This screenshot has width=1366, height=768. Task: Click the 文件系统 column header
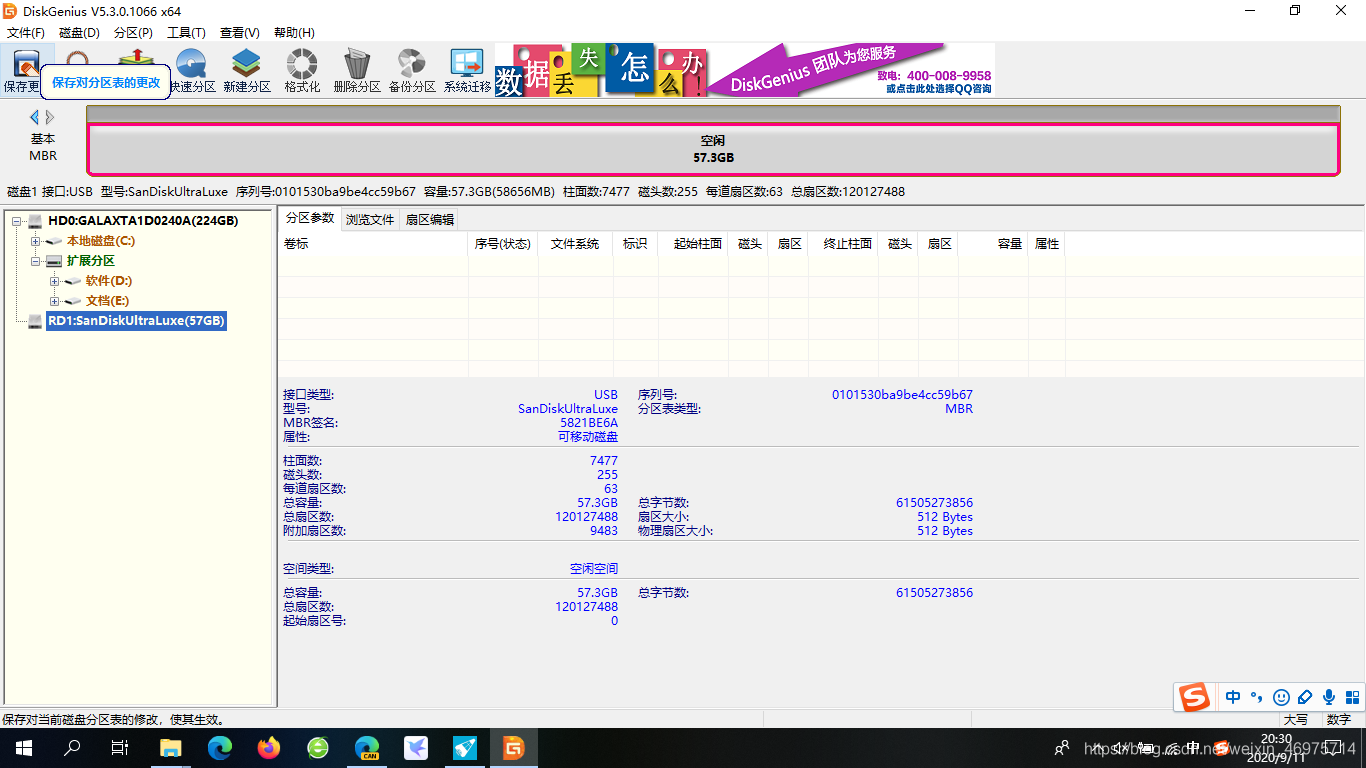[x=575, y=244]
